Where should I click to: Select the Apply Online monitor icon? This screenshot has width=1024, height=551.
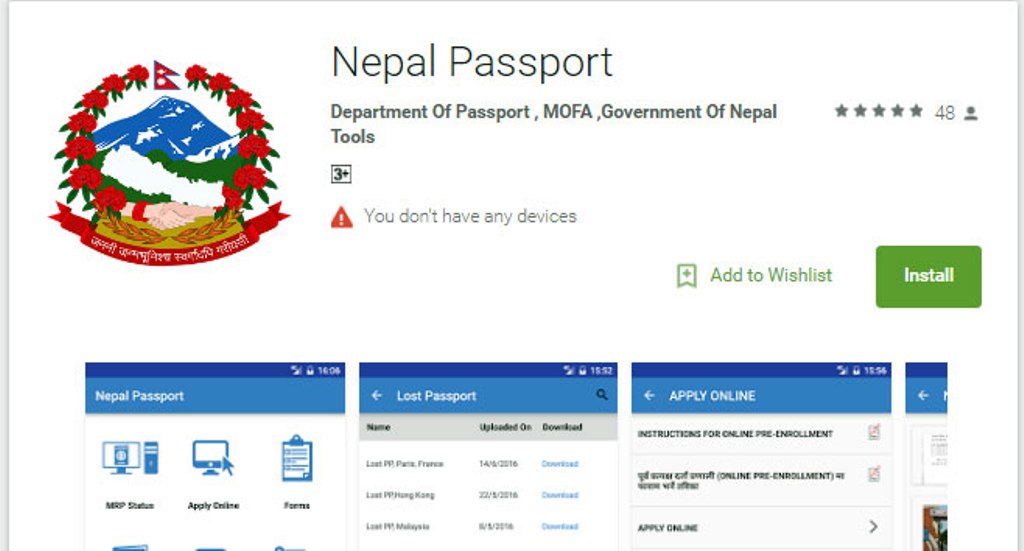point(213,458)
